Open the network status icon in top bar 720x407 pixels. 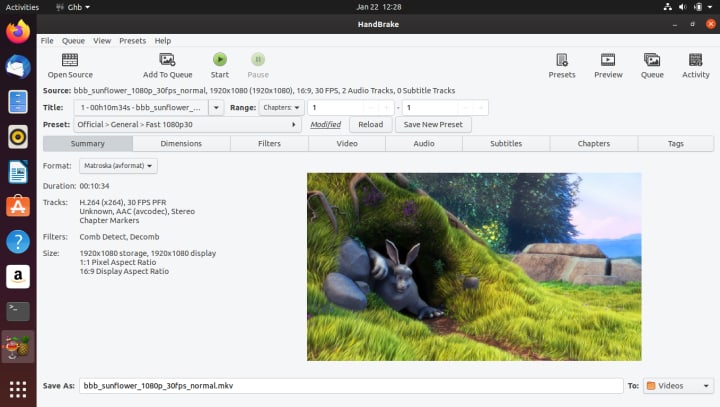tap(668, 7)
